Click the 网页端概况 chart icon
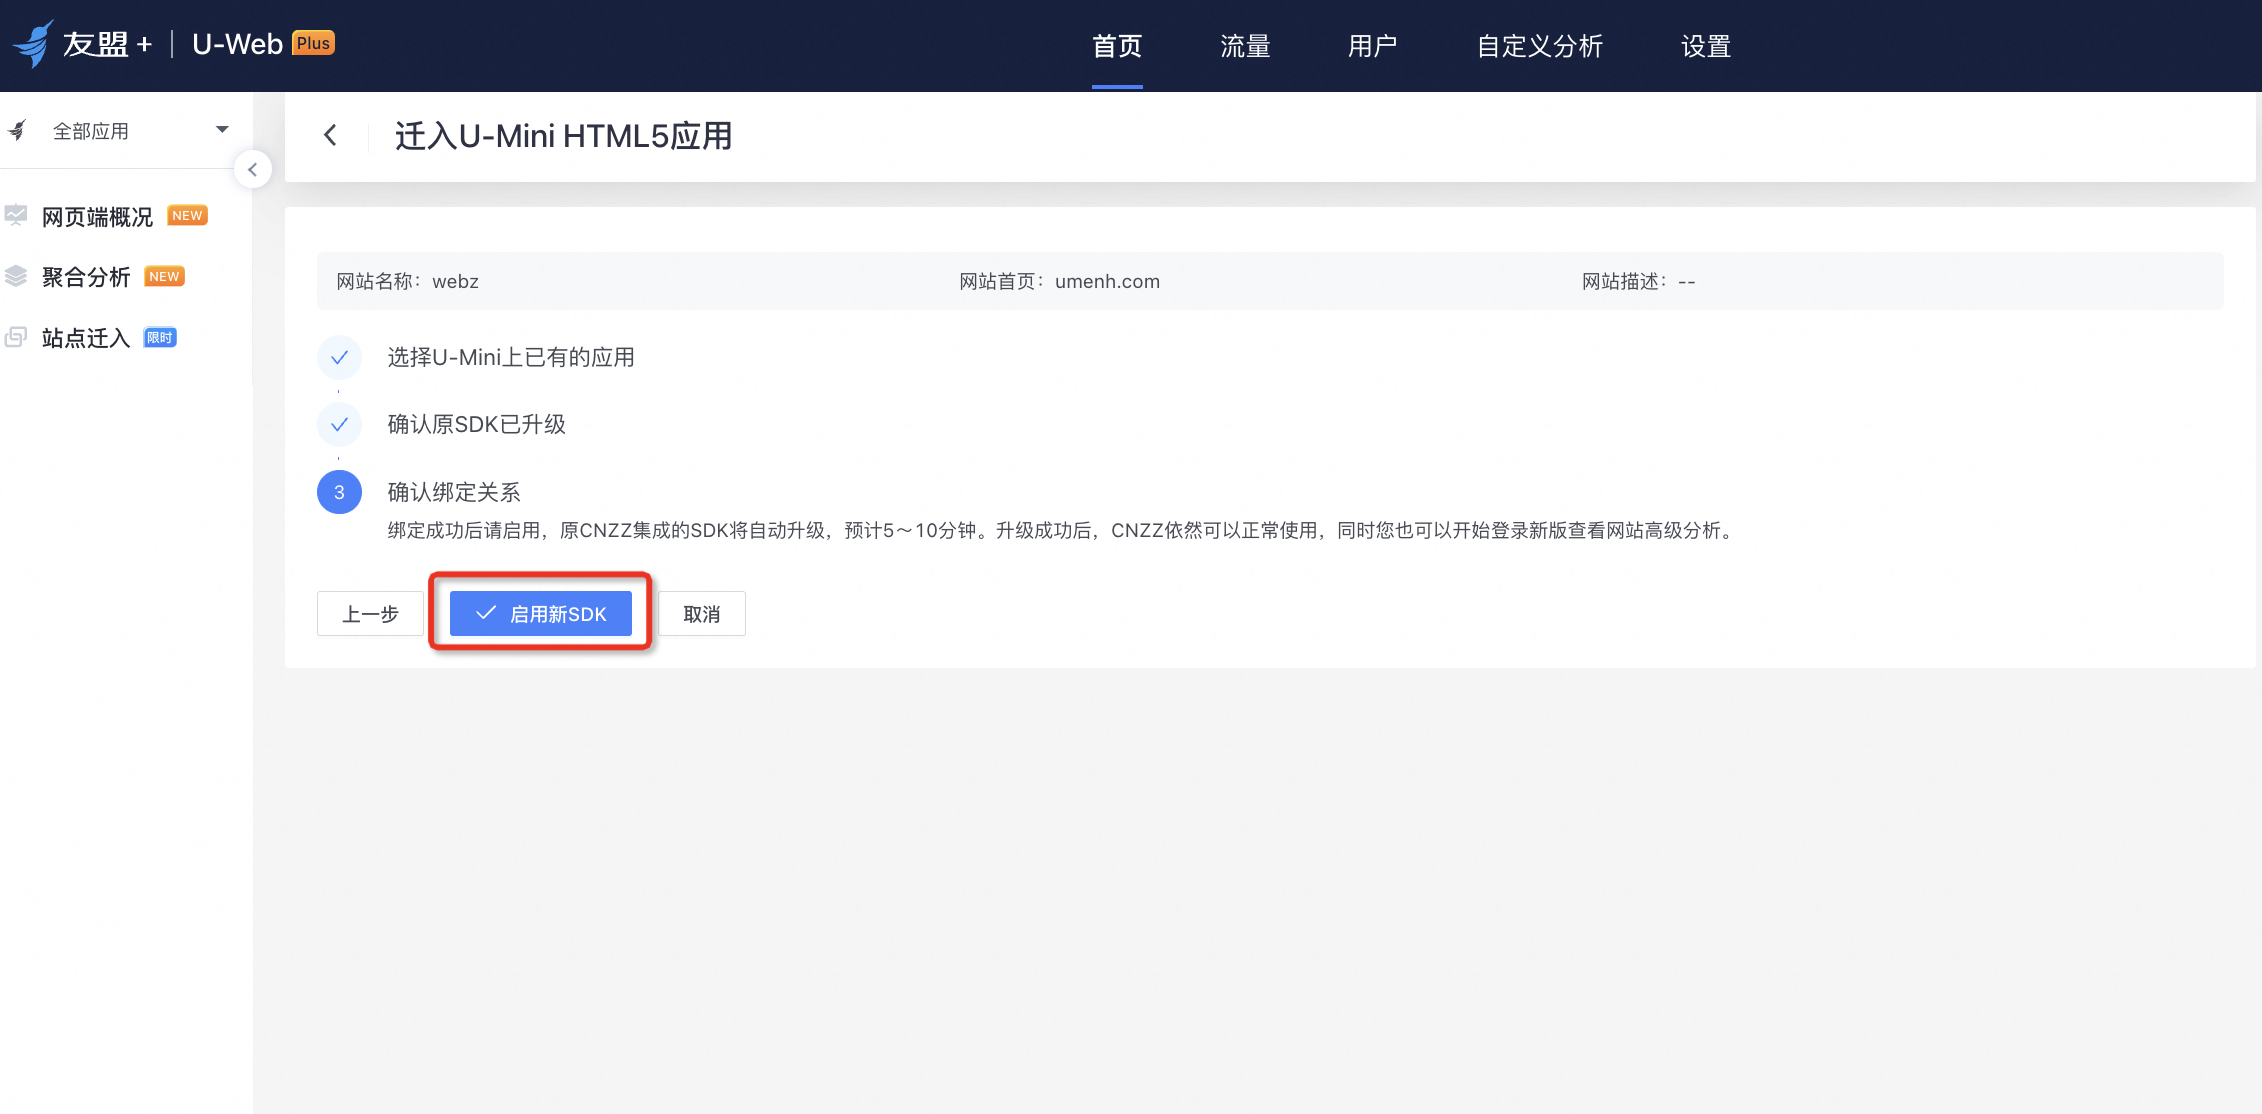The image size is (2262, 1114). coord(16,215)
